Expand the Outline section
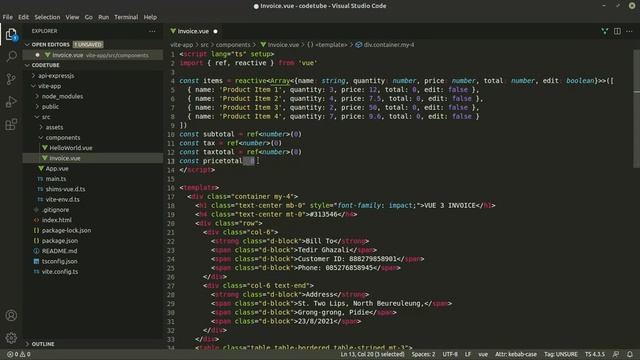This screenshot has height=360, width=640. (x=43, y=344)
